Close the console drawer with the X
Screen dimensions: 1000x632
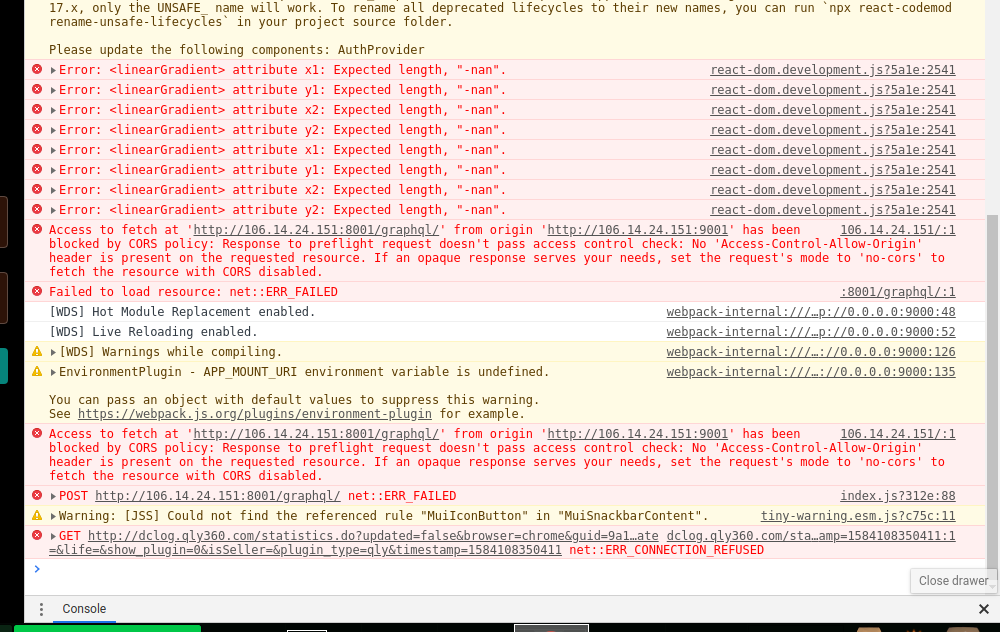coord(983,609)
